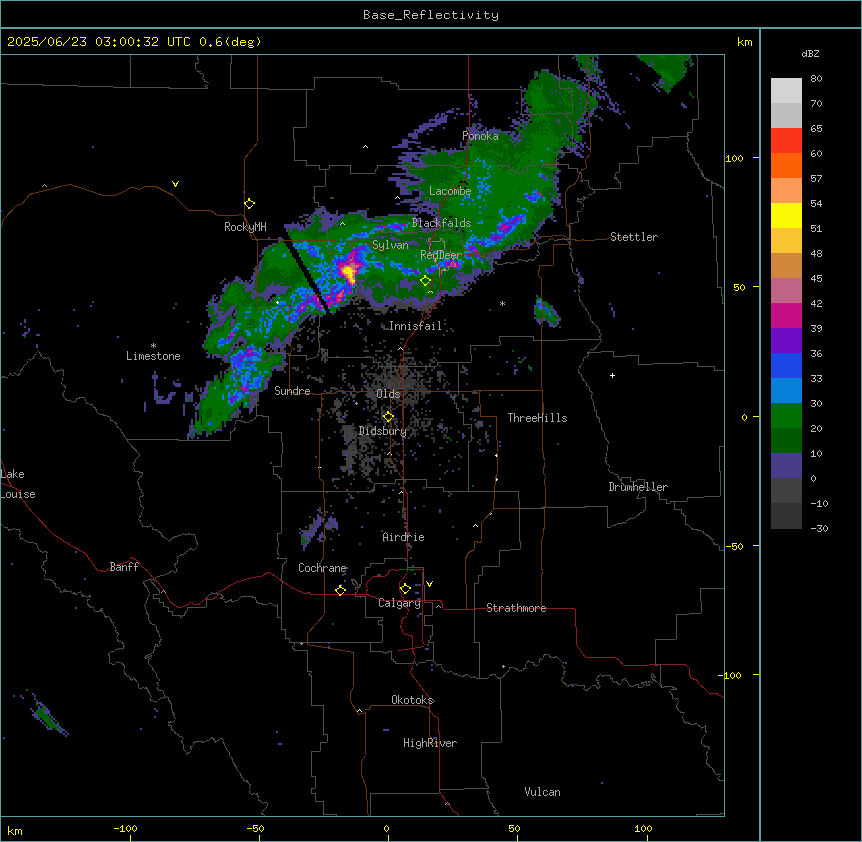Click the black radar beam-blockage wedge
862x842 pixels.
(x=307, y=278)
